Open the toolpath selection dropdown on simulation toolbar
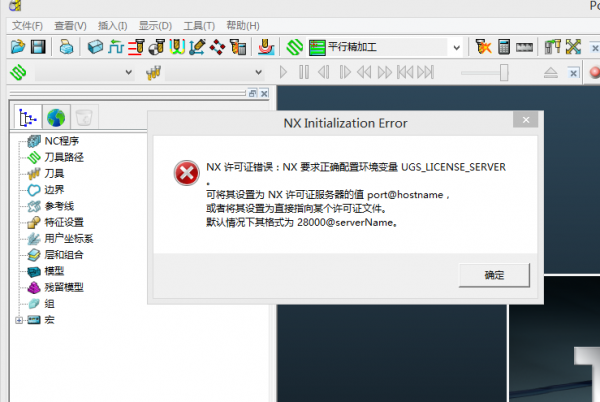 [x=129, y=72]
